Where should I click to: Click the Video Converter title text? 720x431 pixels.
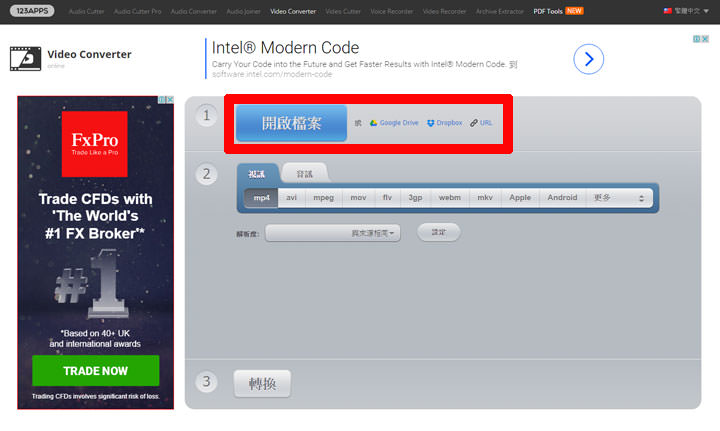pos(89,54)
